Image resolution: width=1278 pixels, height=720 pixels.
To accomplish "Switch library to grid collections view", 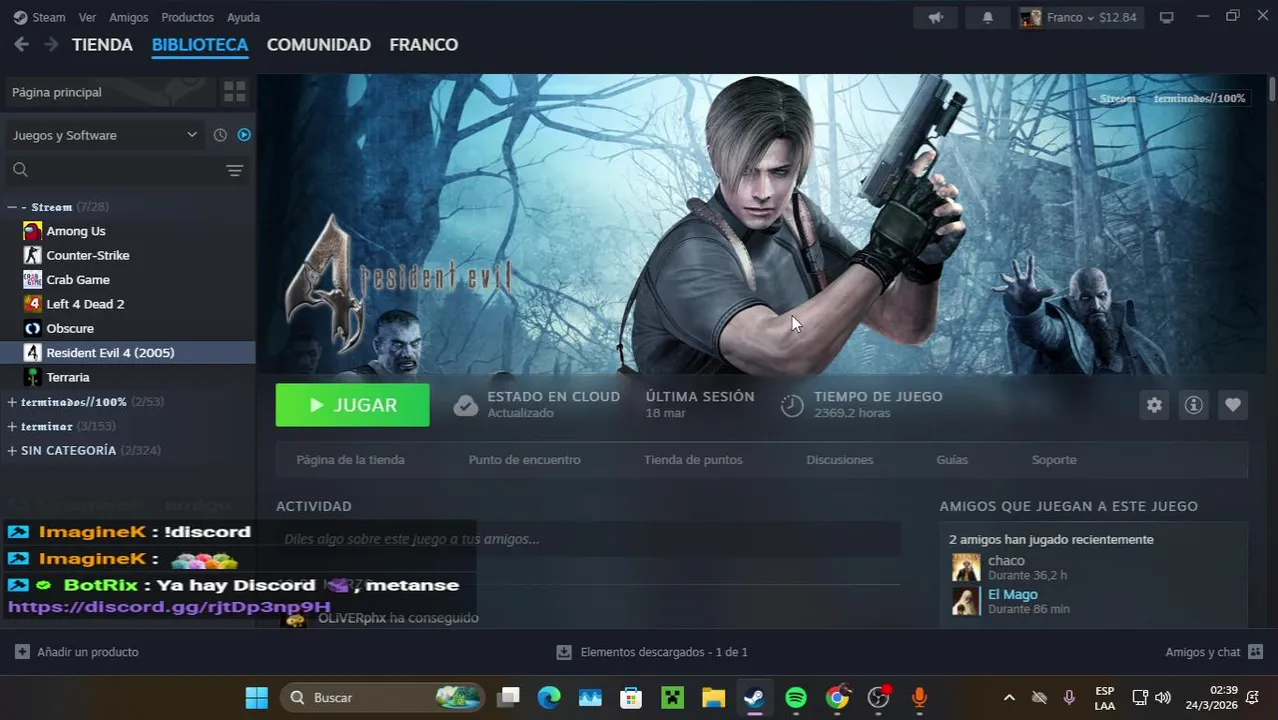I will [235, 92].
